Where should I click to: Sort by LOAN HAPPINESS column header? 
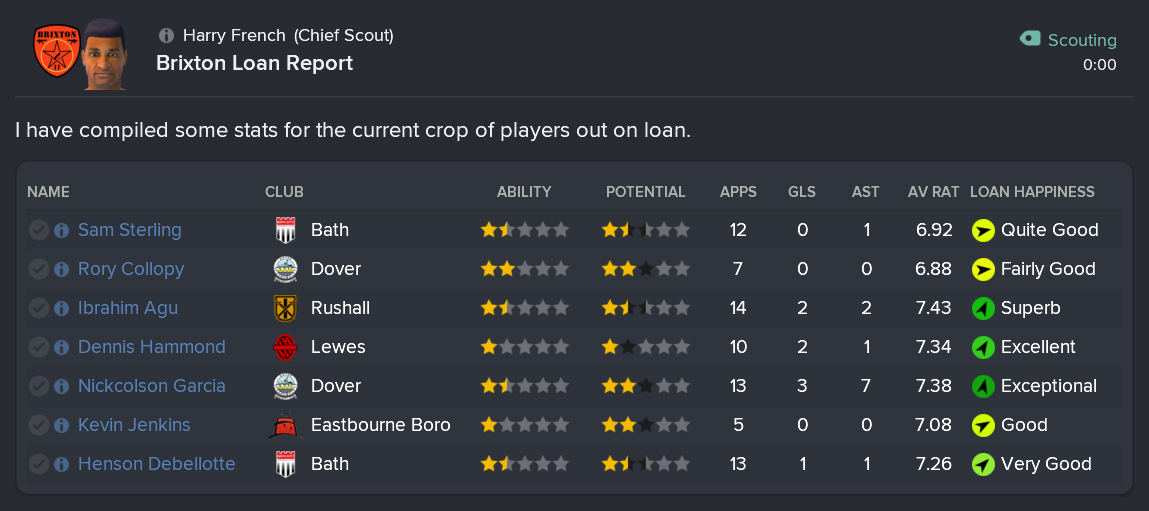pos(1032,192)
